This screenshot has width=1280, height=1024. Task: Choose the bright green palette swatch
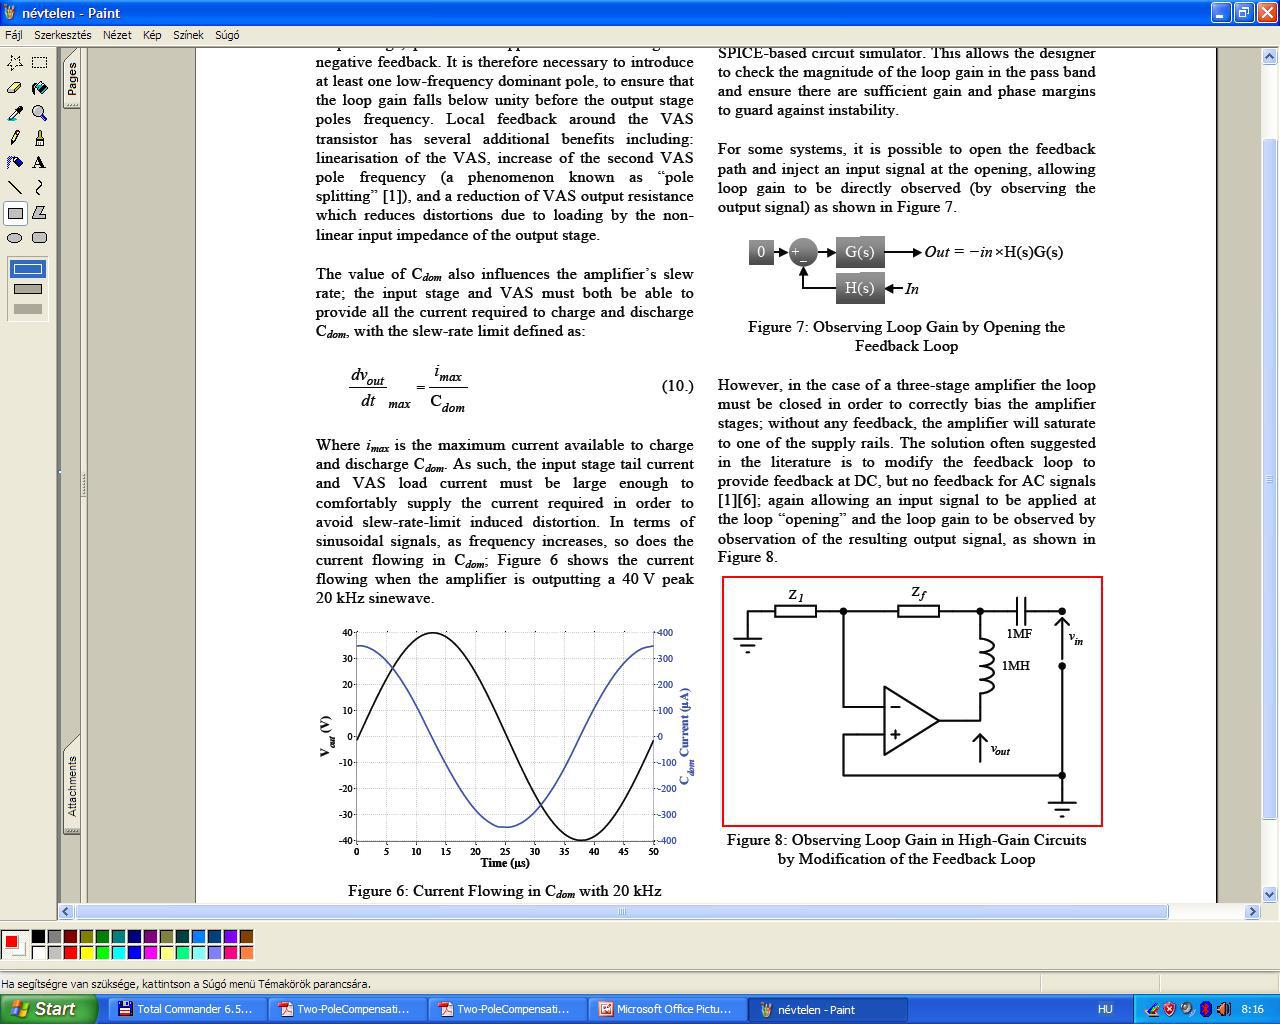point(102,953)
